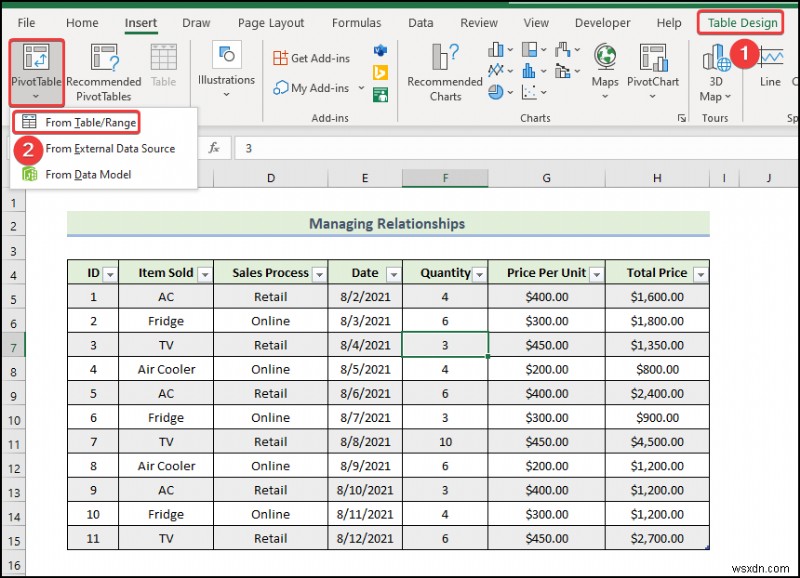Screen dimensions: 800x578
Task: Select the cell with value $2,700.00
Action: click(657, 539)
